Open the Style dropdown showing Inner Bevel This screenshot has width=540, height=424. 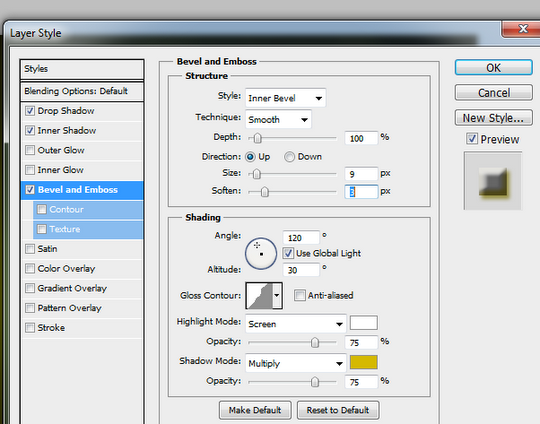285,98
